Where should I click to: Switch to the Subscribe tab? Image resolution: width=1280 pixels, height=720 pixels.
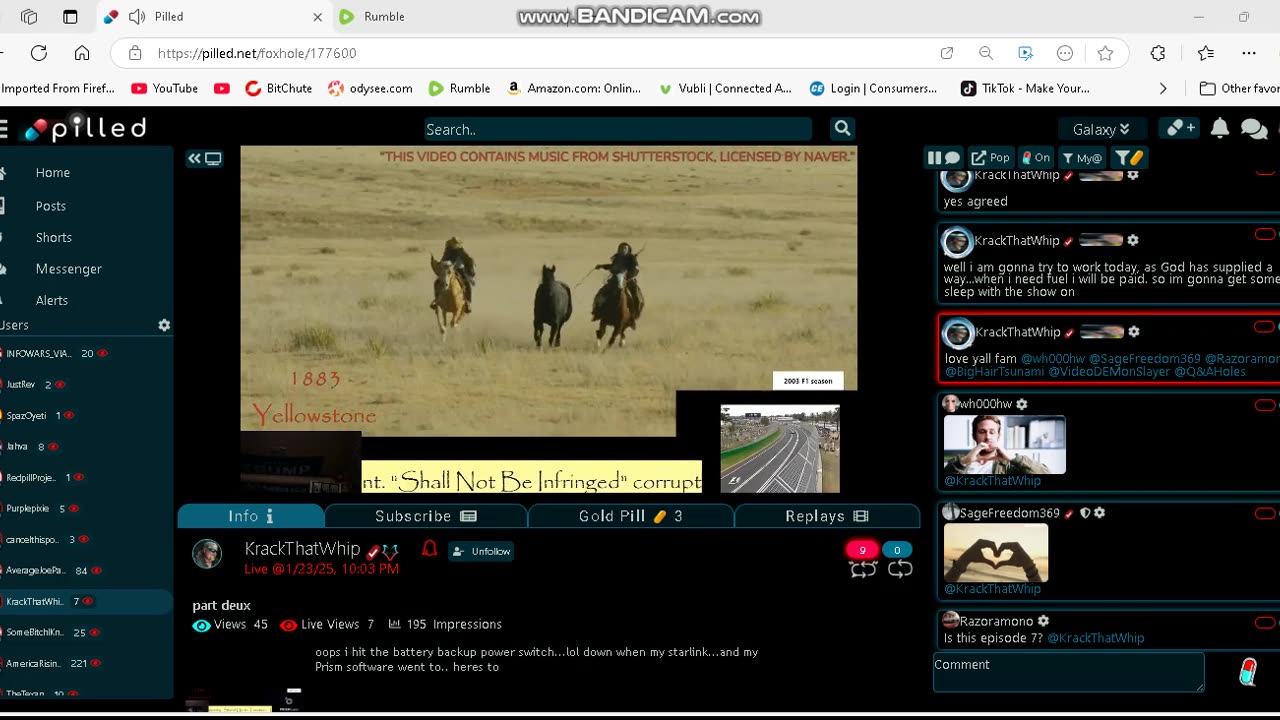(x=426, y=516)
